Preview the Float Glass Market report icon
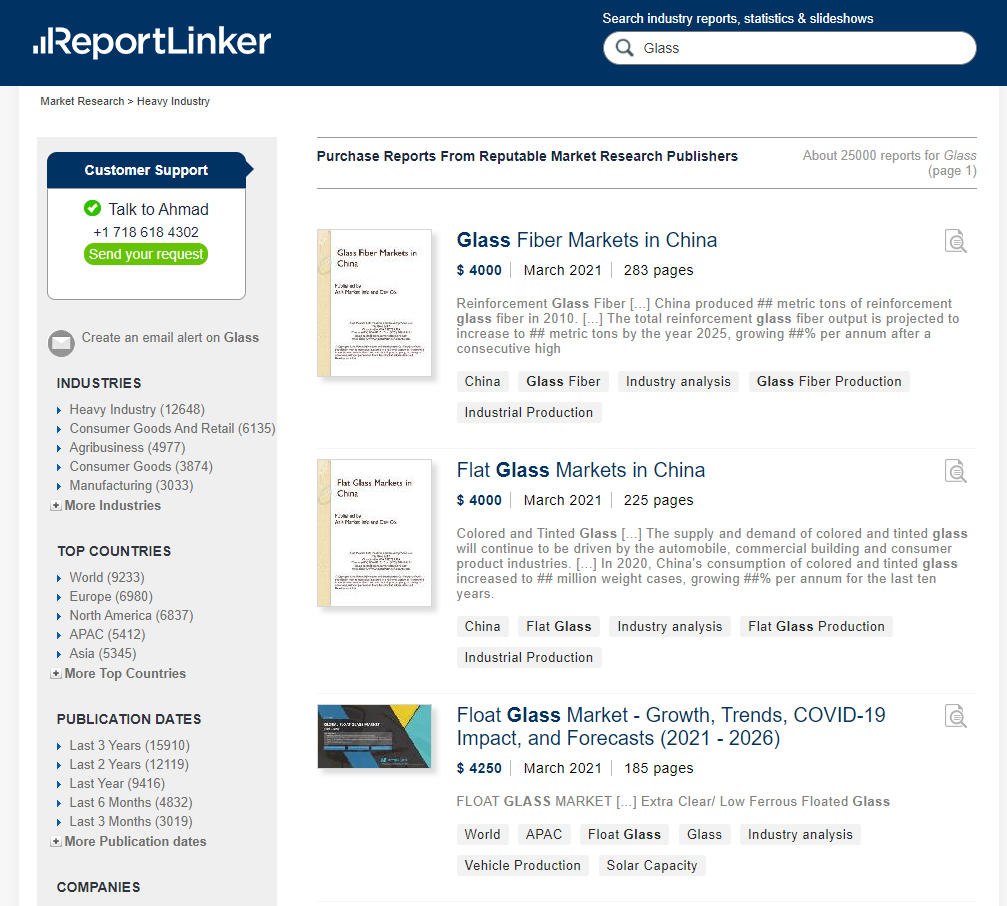Screen dimensions: 1007x906 click(955, 716)
